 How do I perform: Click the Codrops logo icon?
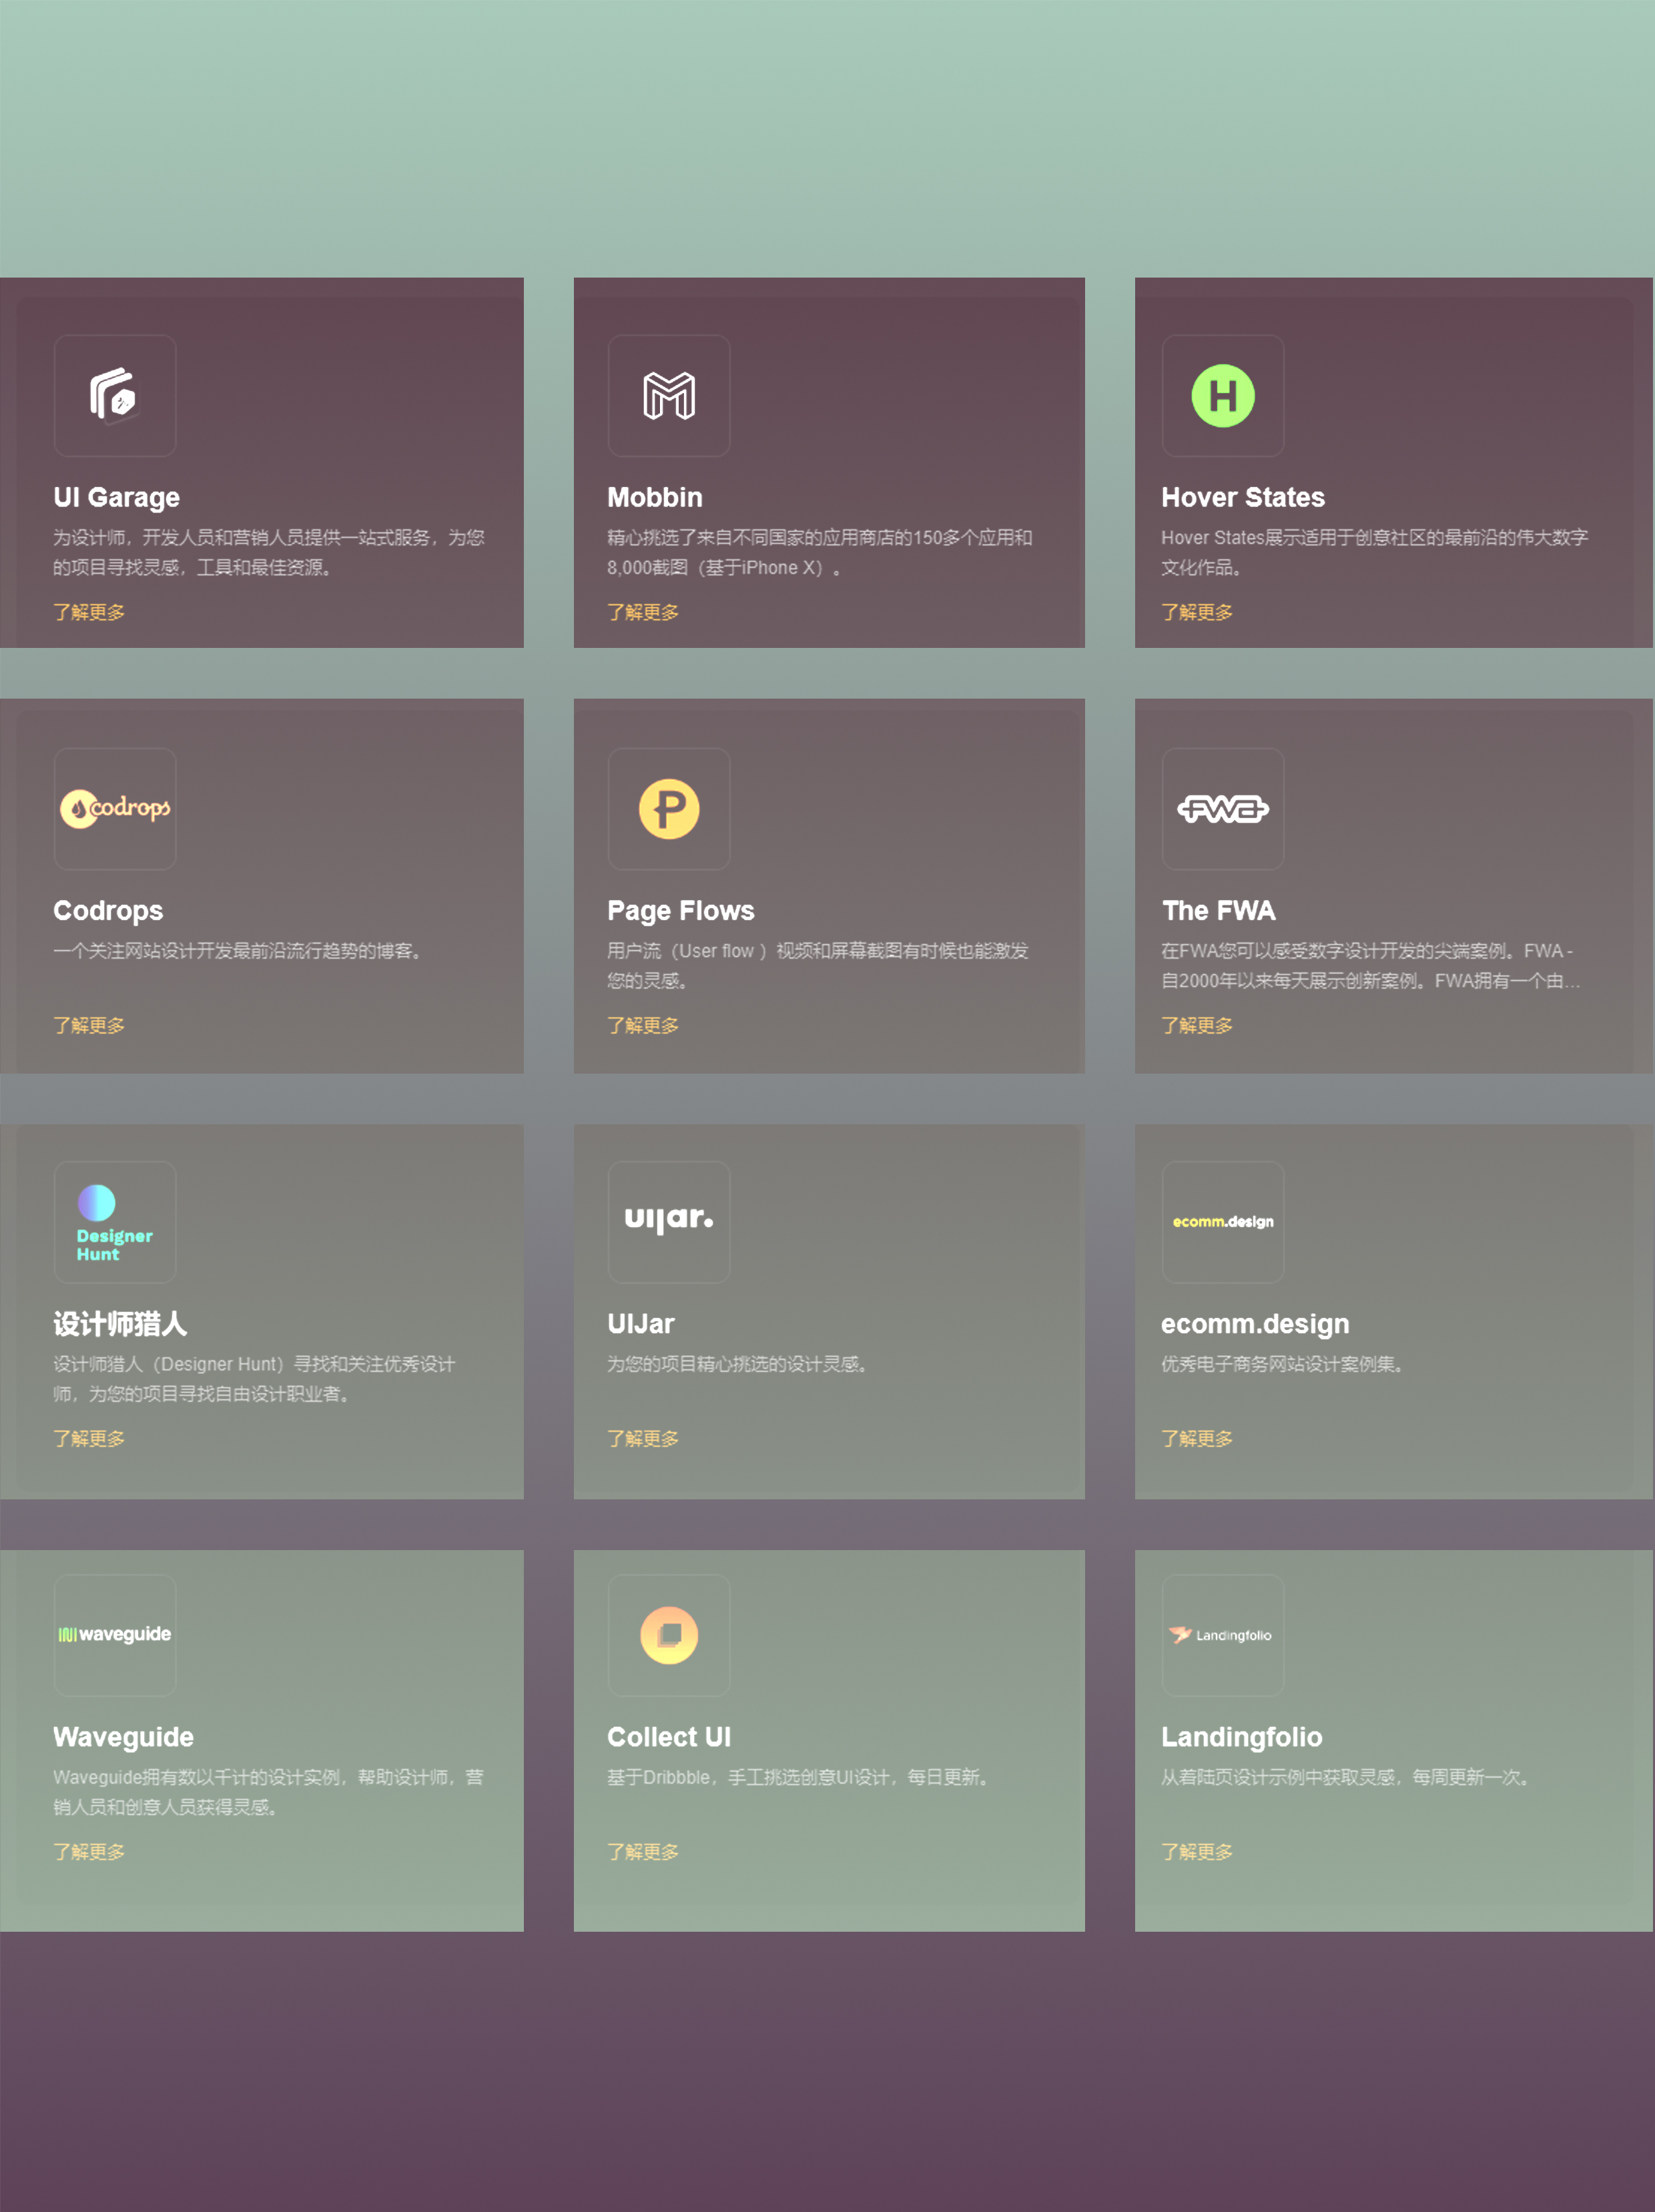point(114,808)
